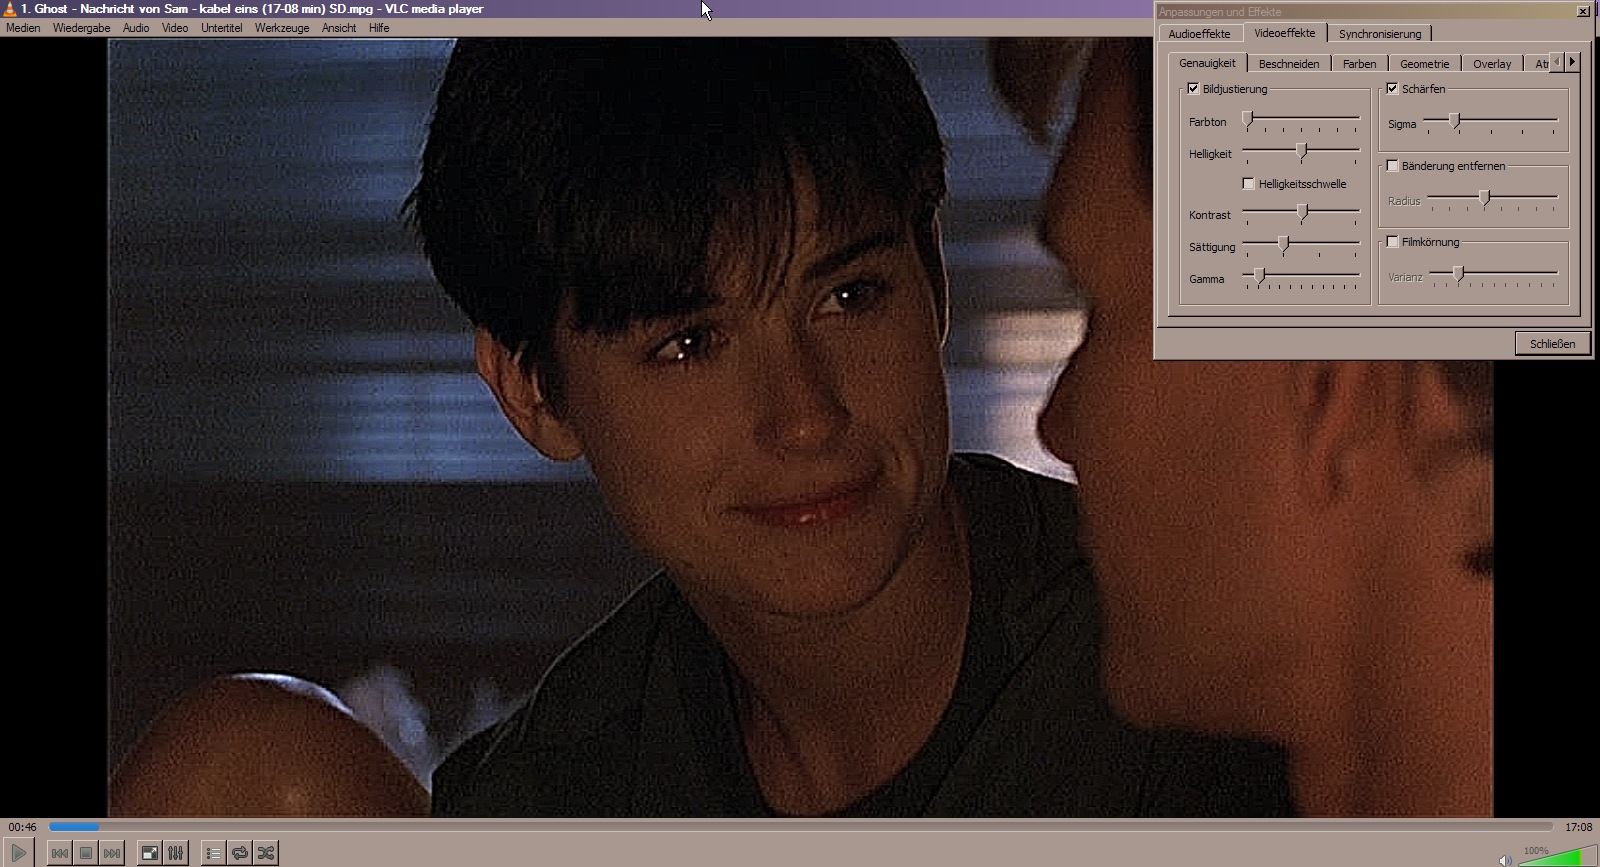
Task: Stop playback with the square button
Action: coord(86,853)
